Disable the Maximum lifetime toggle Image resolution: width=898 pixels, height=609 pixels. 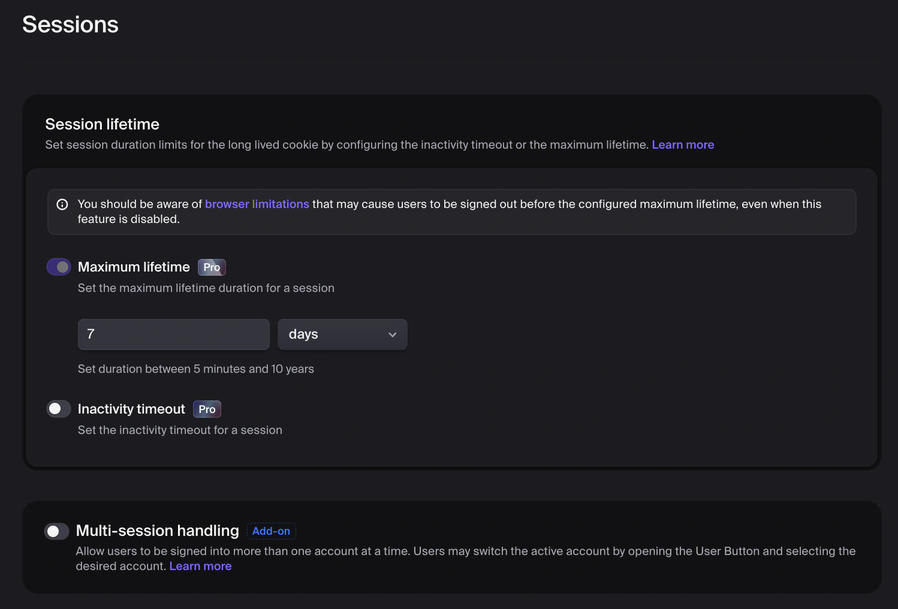click(57, 267)
